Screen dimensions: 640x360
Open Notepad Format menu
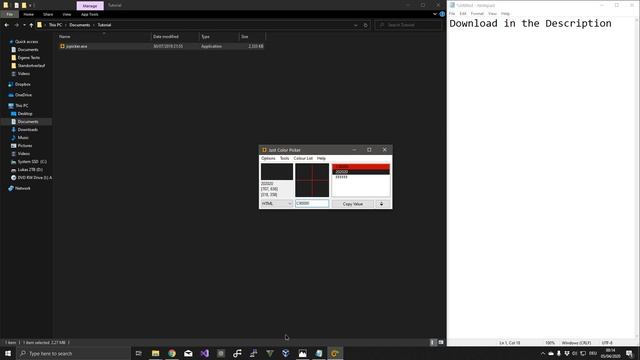477,13
